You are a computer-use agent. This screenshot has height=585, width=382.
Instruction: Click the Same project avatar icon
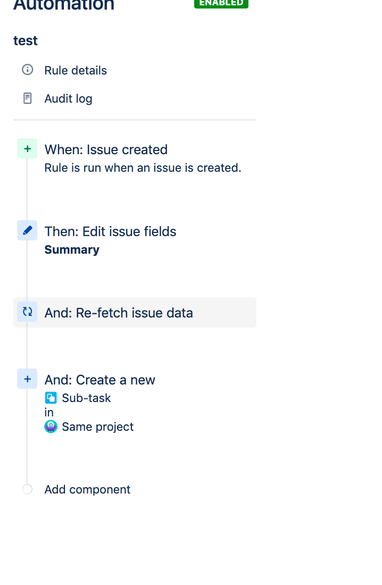coord(51,426)
